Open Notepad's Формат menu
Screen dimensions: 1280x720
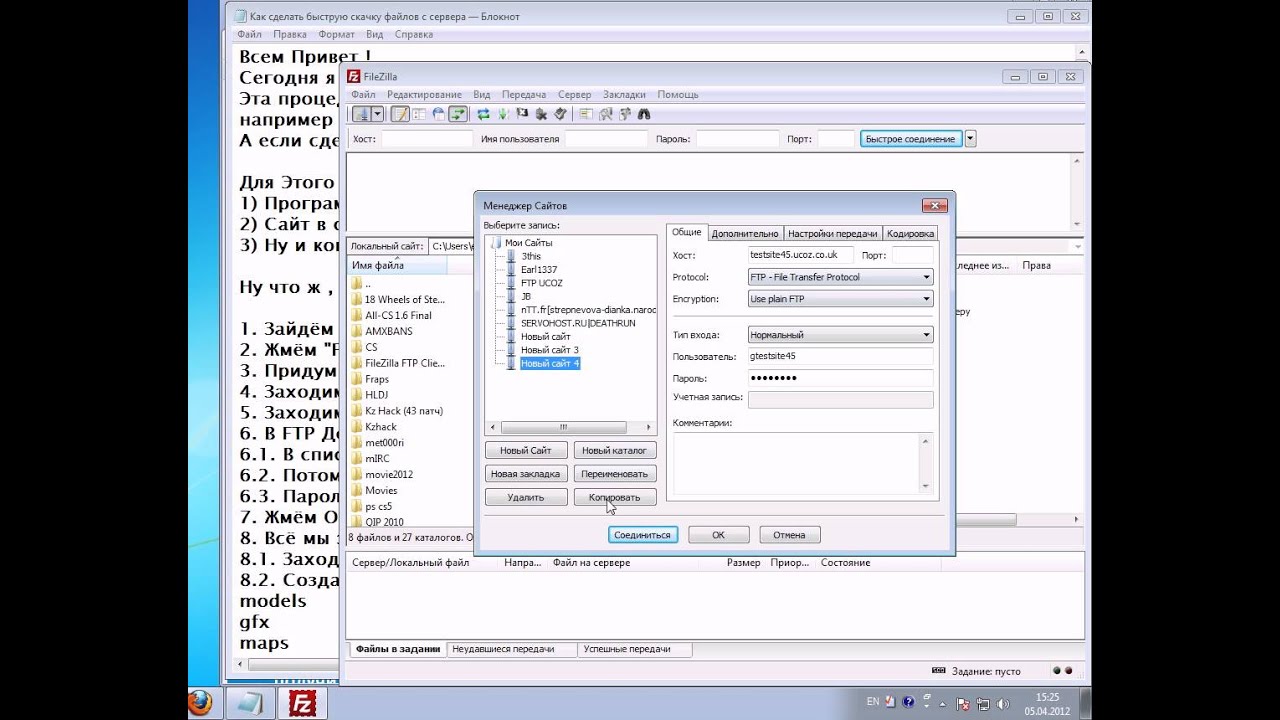(337, 34)
